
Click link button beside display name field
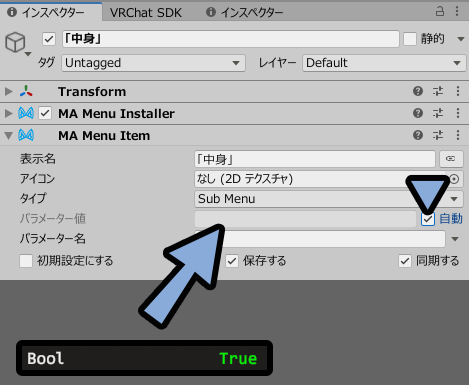coord(451,159)
